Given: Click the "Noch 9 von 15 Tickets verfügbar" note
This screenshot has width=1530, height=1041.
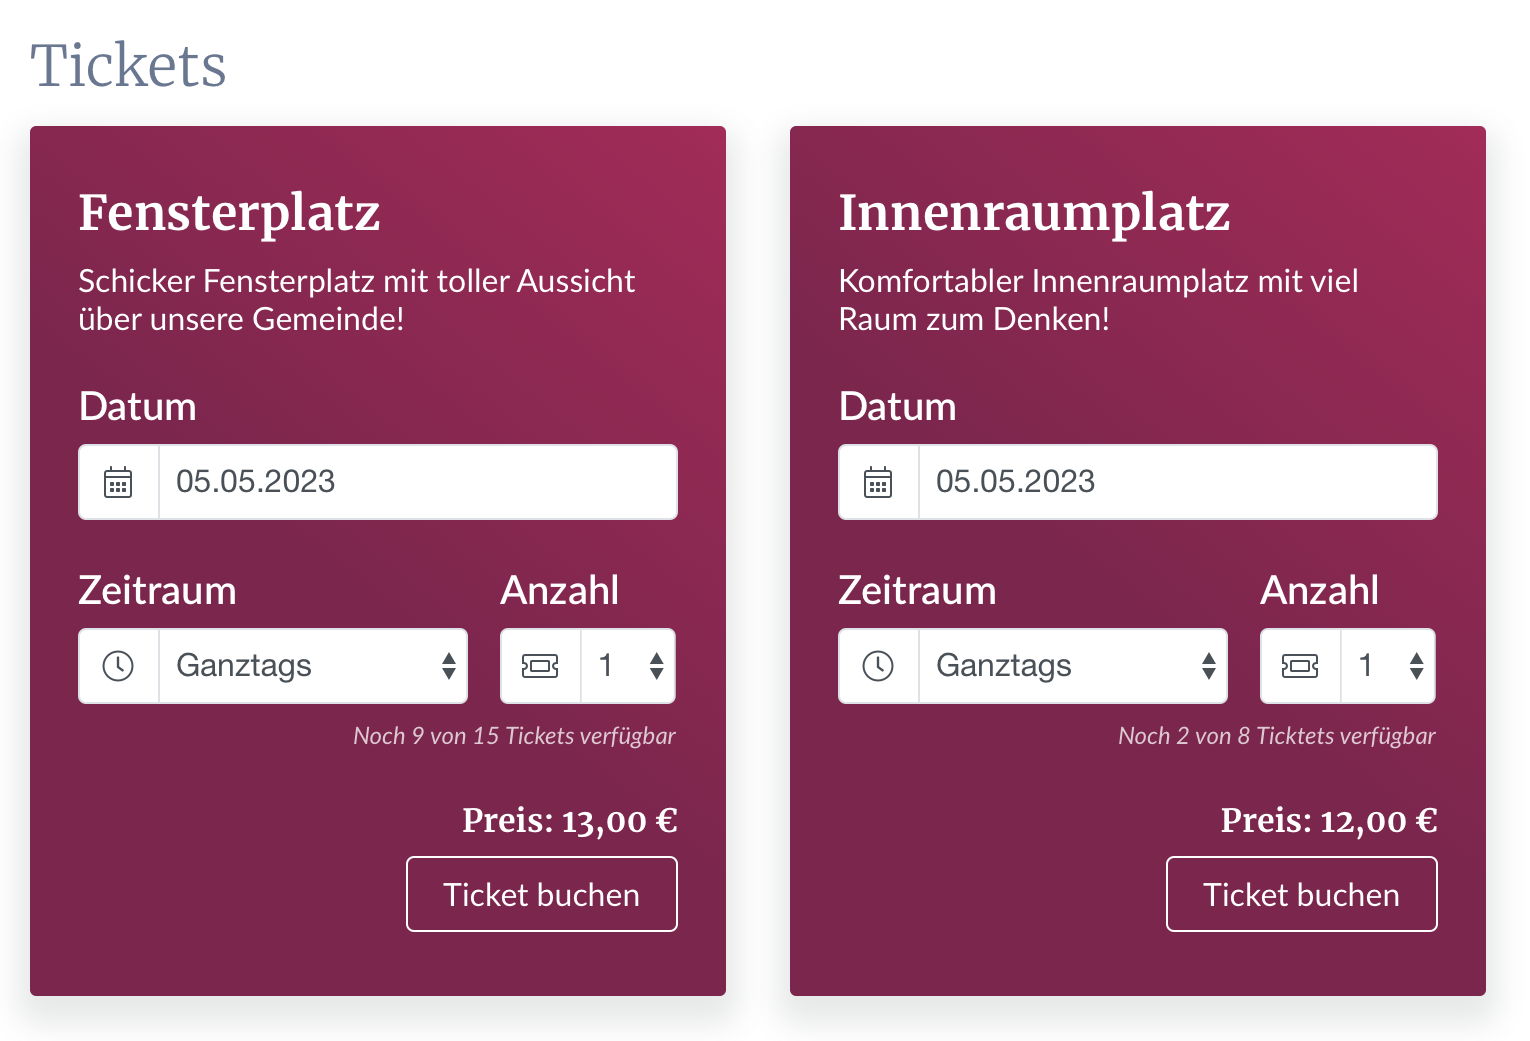Looking at the screenshot, I should (x=514, y=736).
